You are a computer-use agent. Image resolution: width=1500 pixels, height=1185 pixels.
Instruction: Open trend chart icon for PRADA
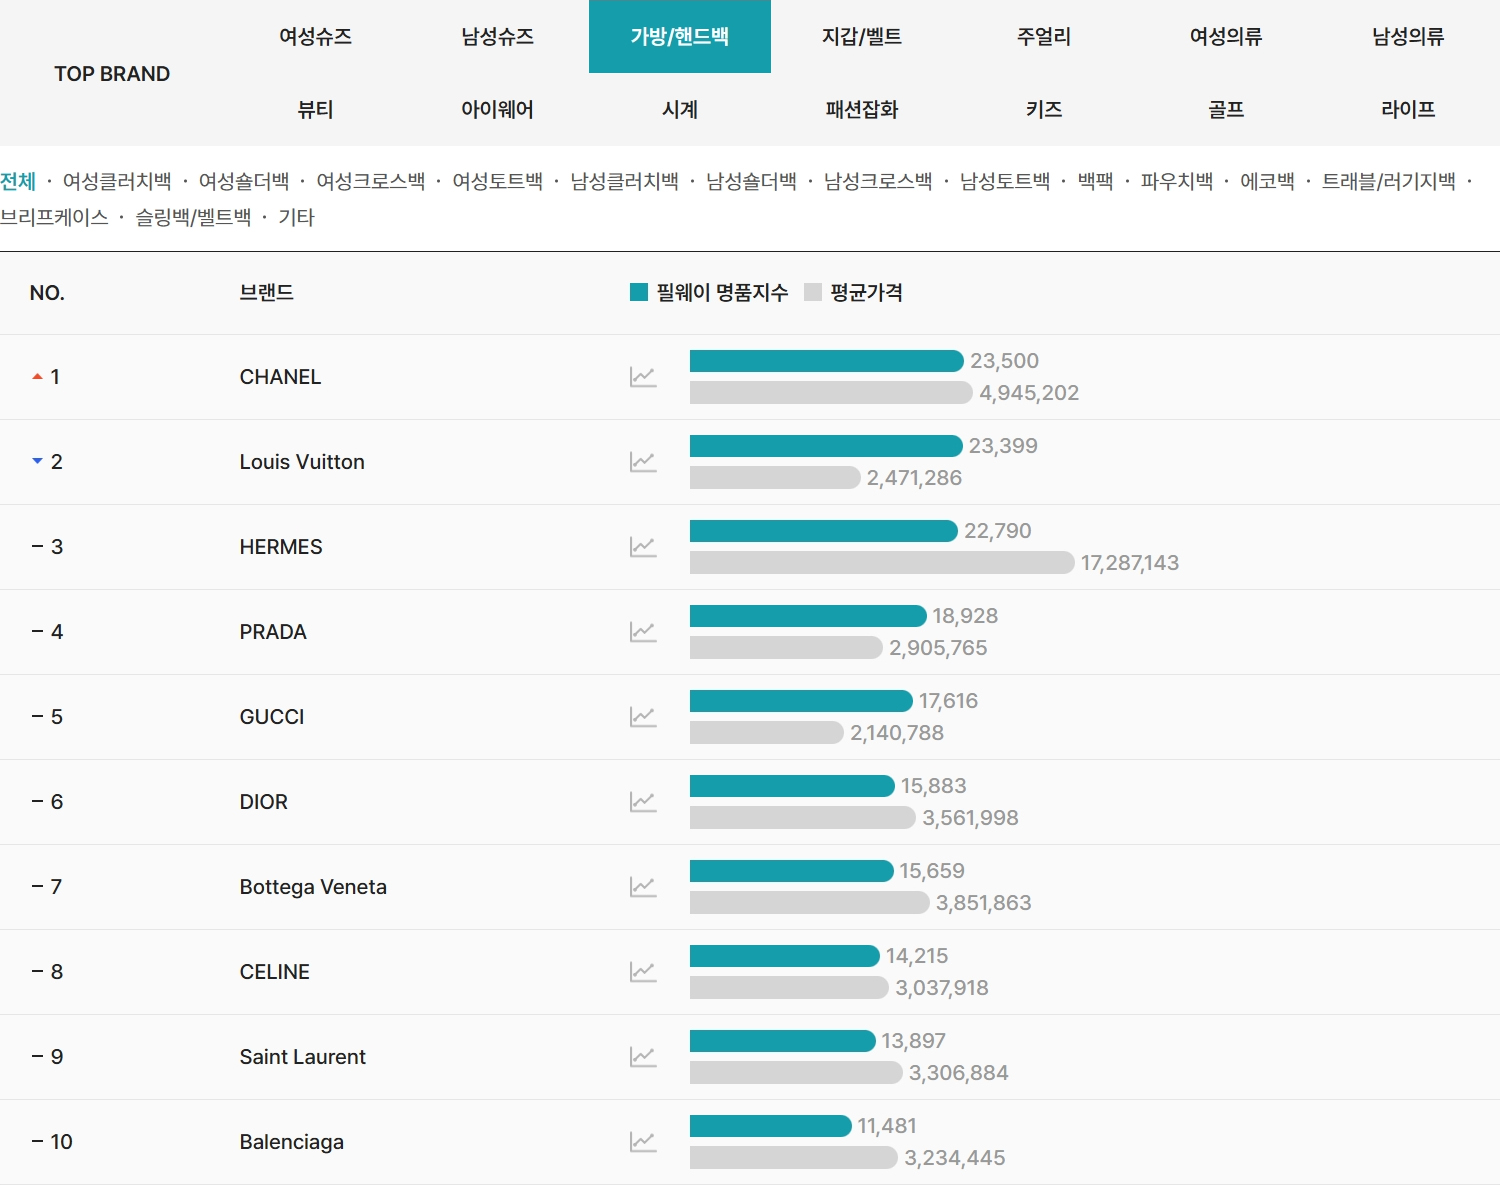(x=643, y=632)
